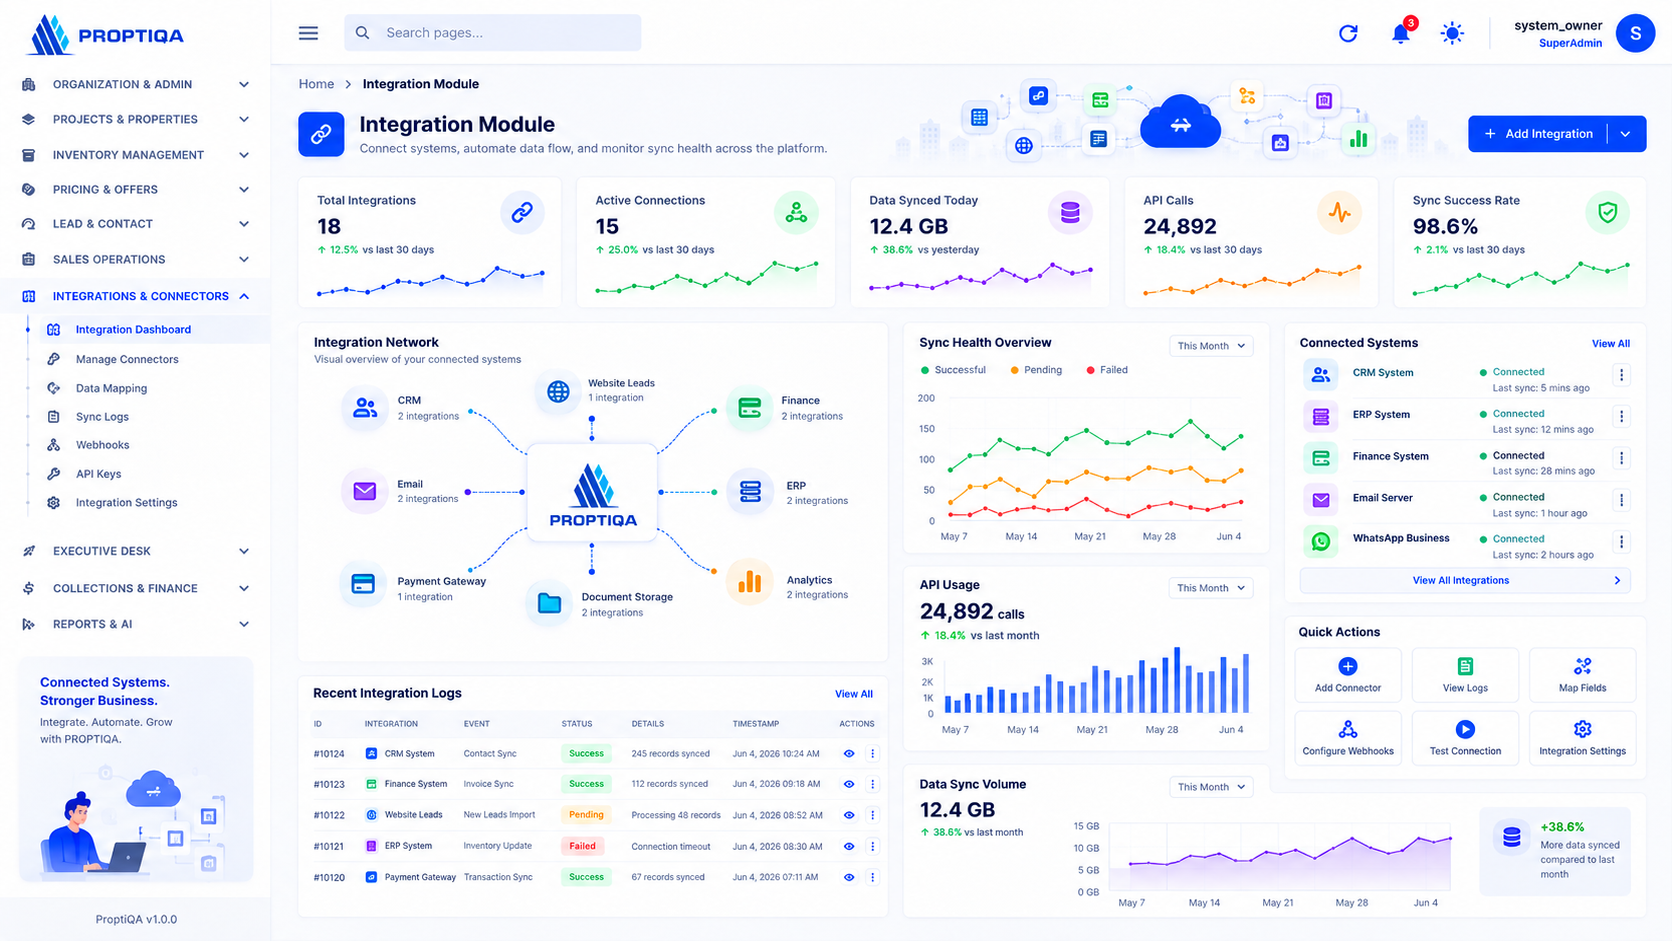Click View Logs quick action

pos(1465,675)
